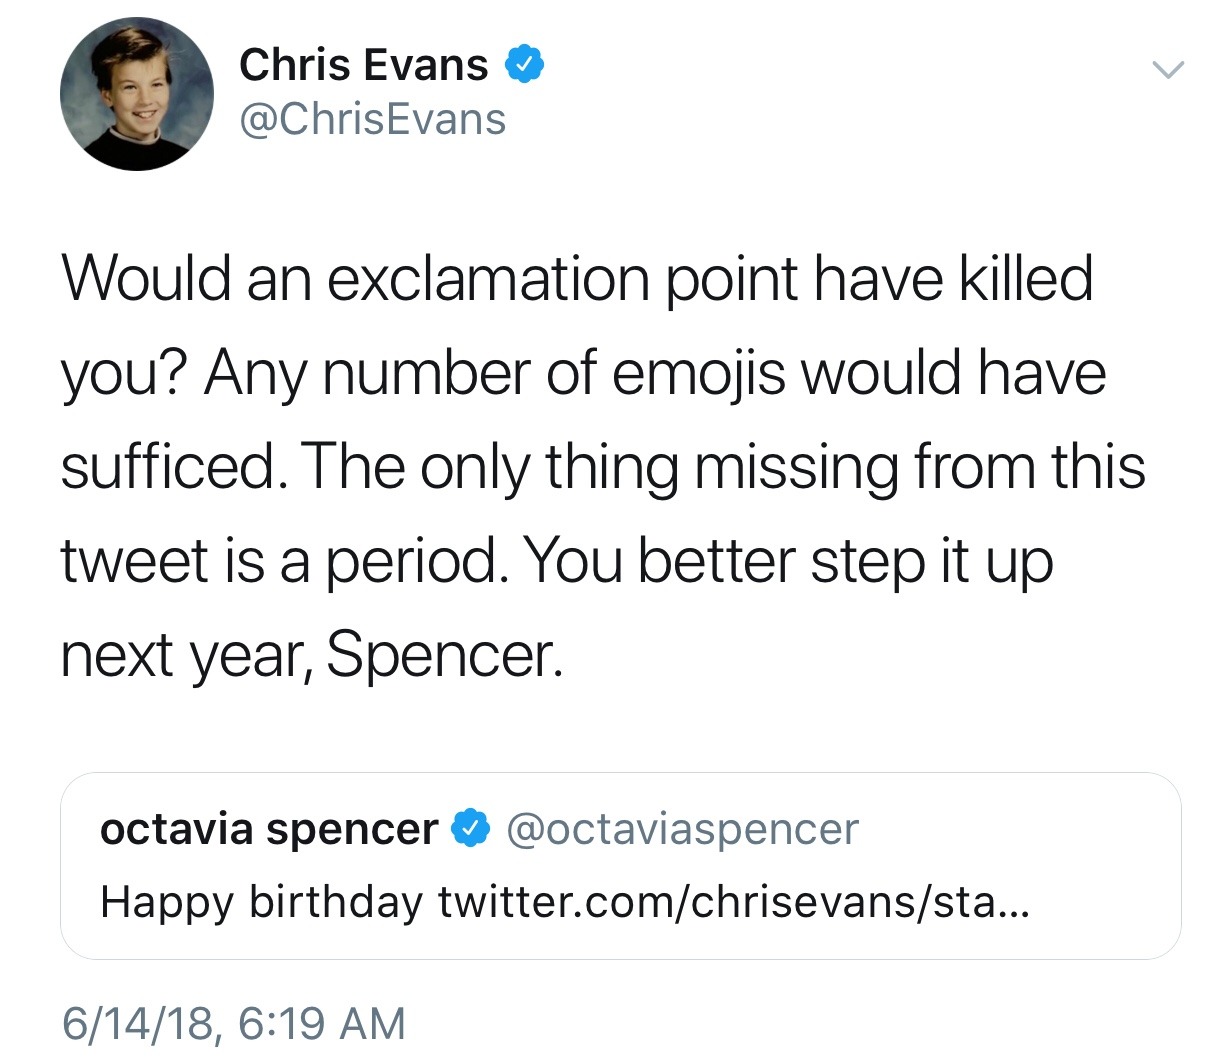
Task: Click octavia spencer's blue verified badge
Action: (x=472, y=829)
